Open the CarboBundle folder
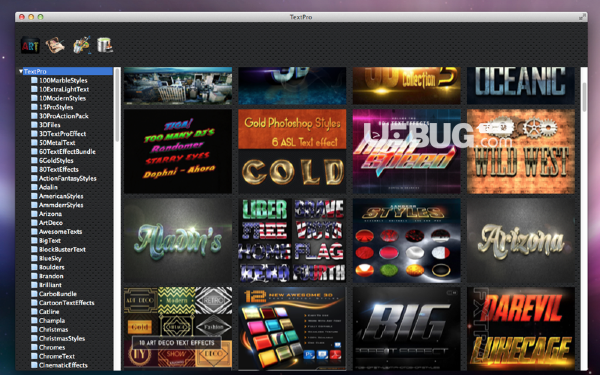The width and height of the screenshot is (600, 375). pyautogui.click(x=58, y=294)
